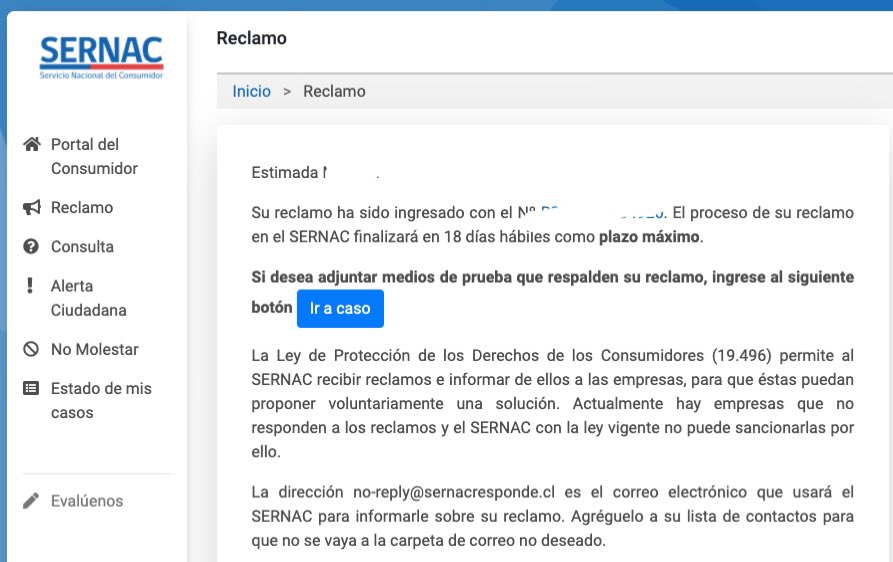Go to the Inicio breadcrumb link

[251, 91]
